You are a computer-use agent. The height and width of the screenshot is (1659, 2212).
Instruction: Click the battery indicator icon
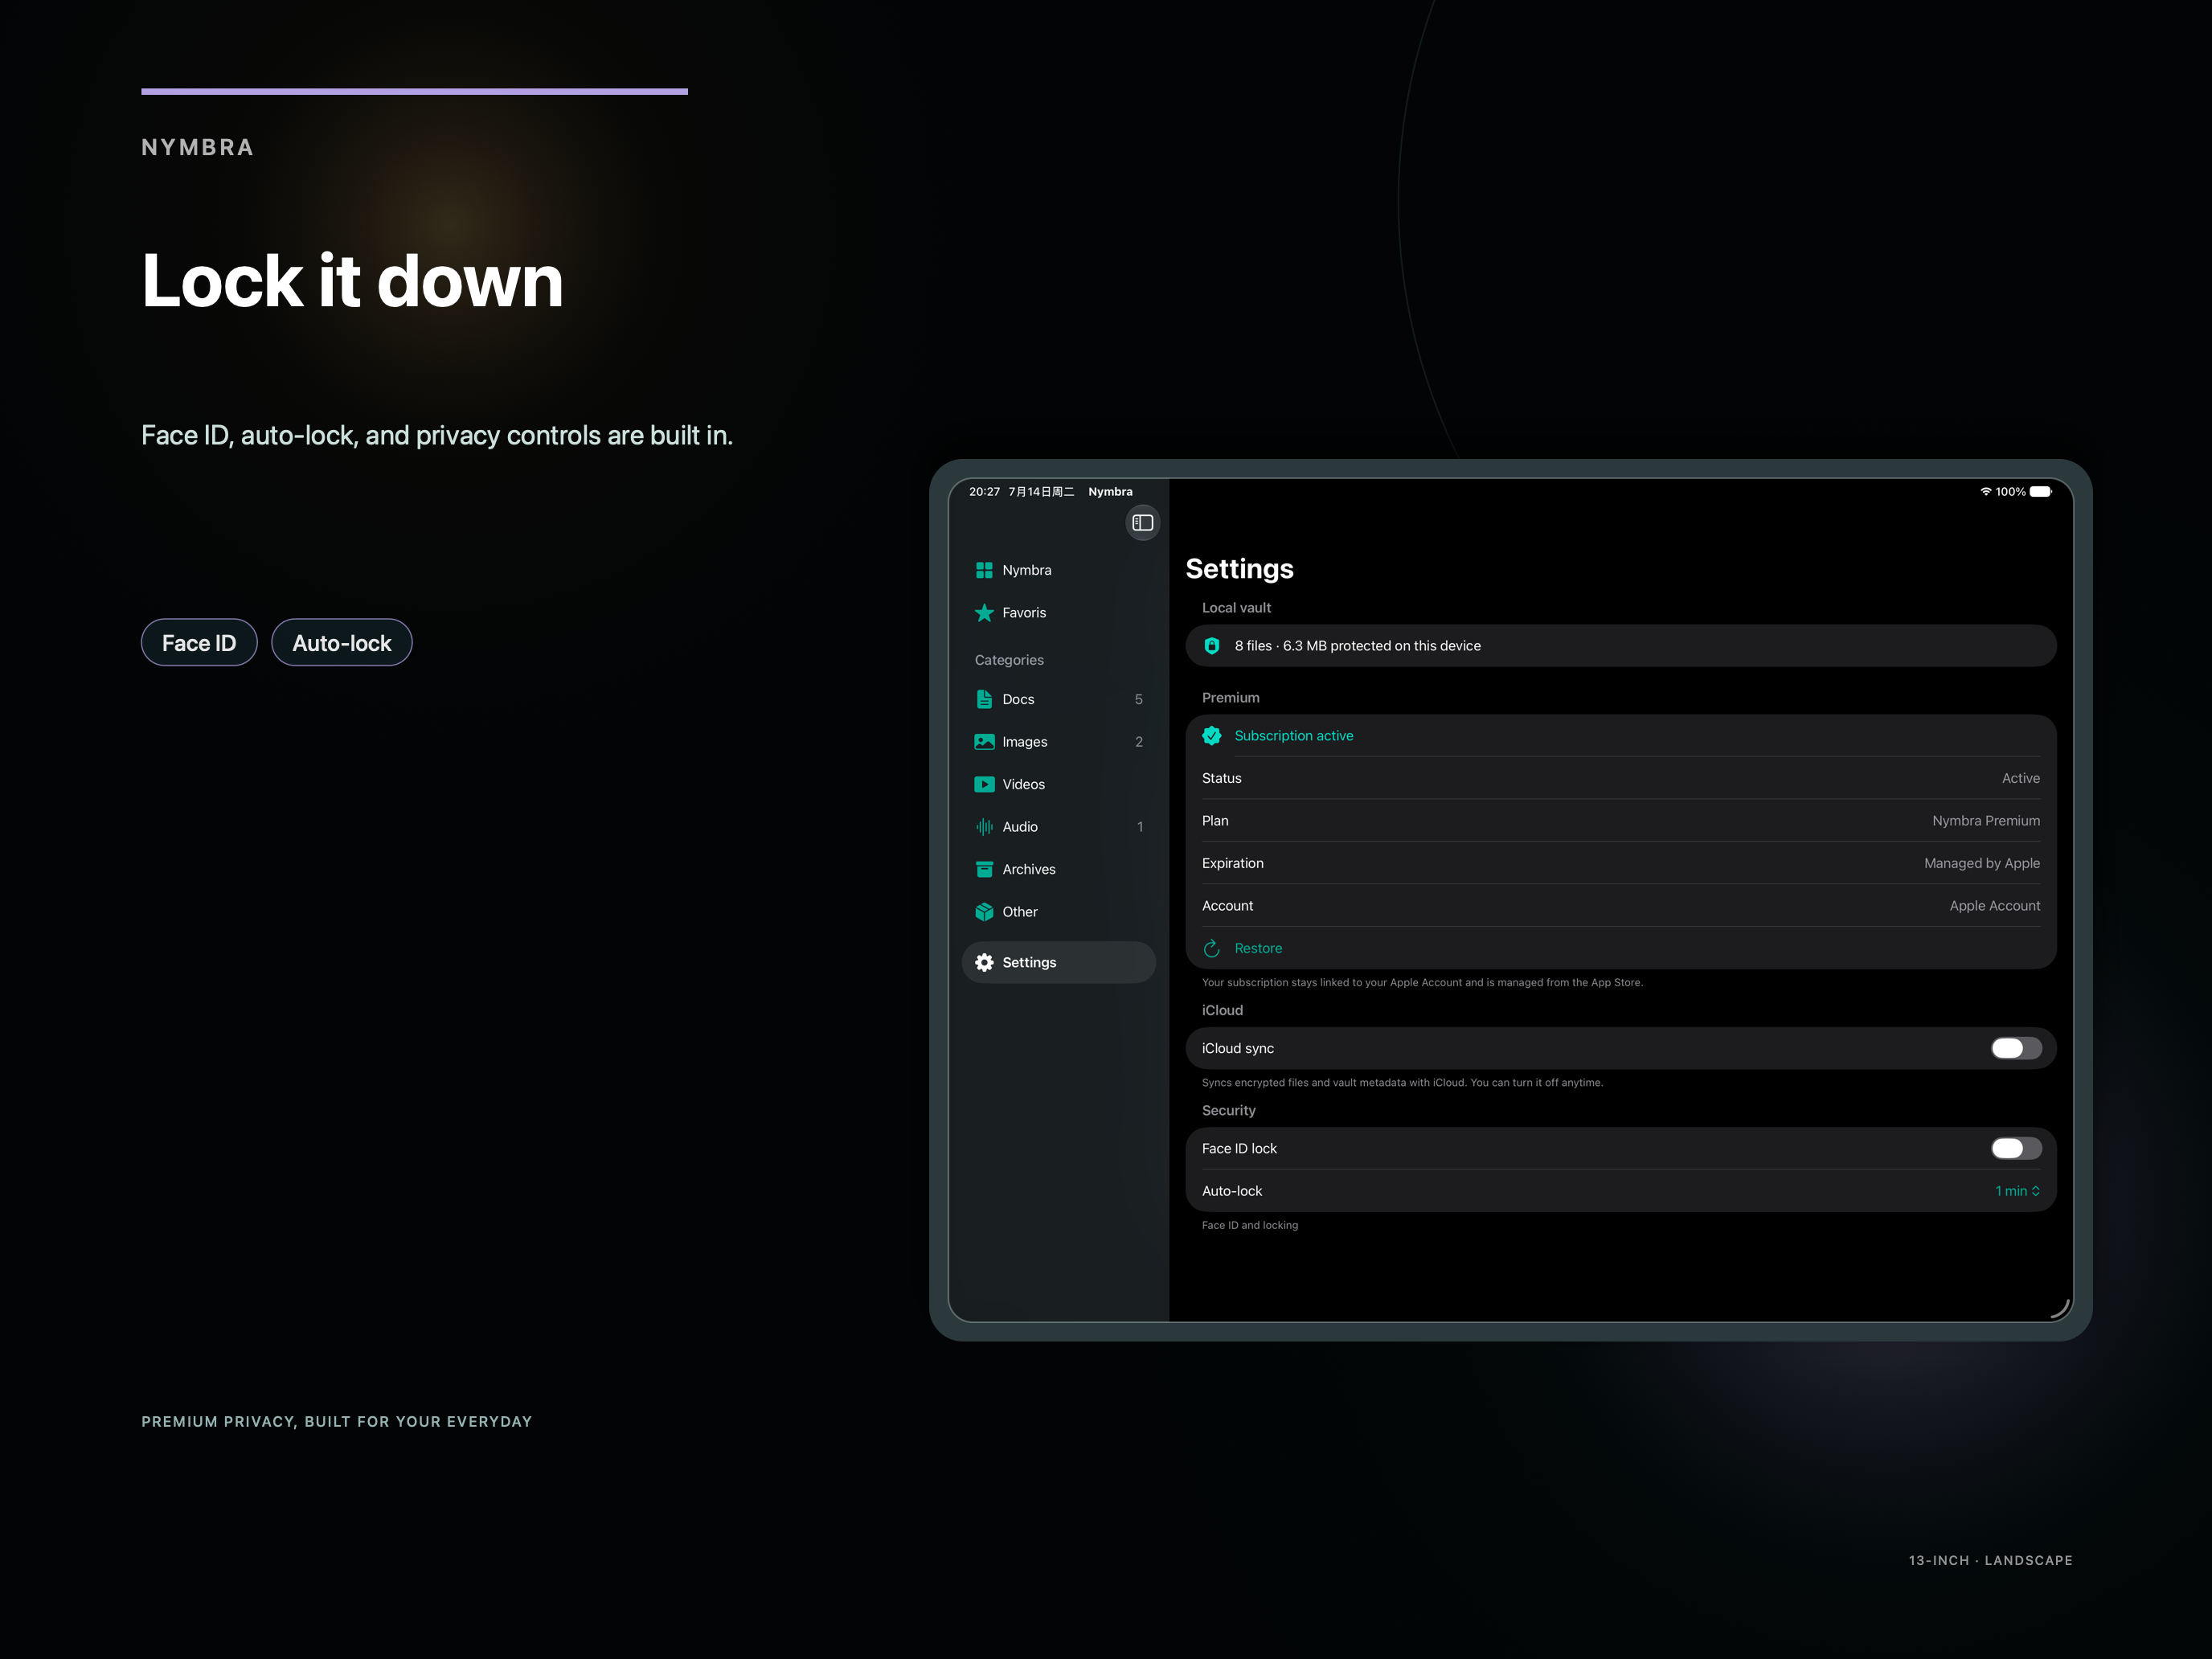[2041, 491]
